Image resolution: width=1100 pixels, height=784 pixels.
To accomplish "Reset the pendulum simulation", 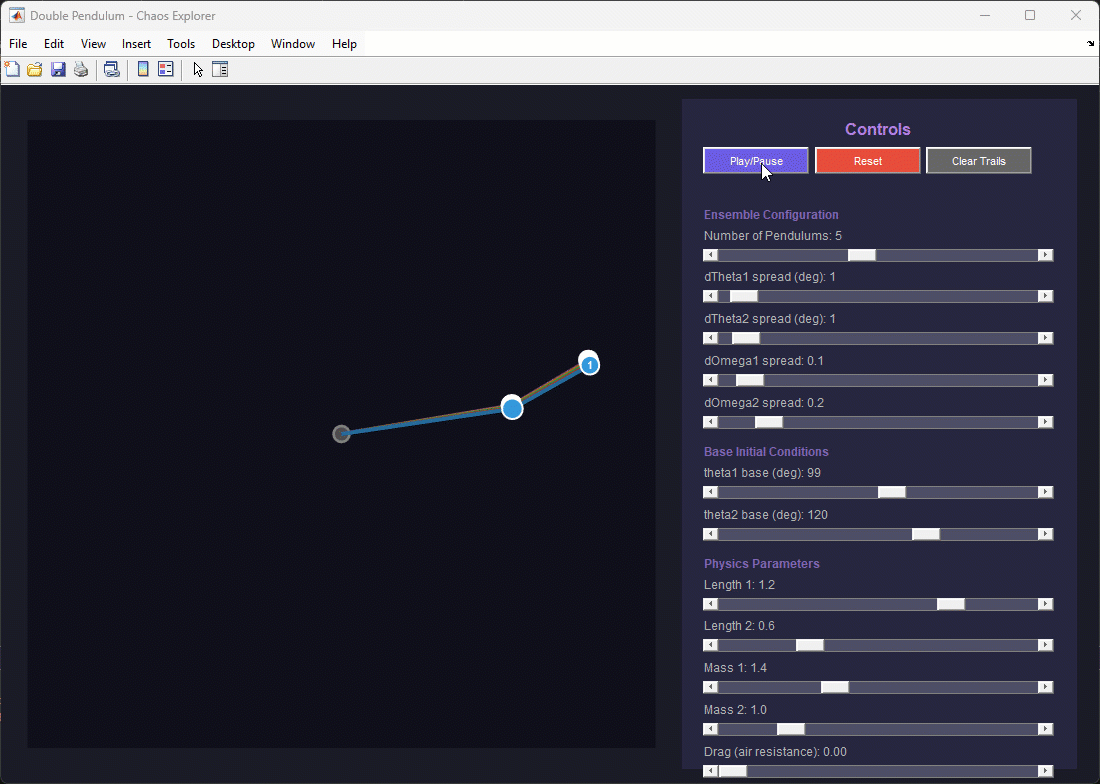I will click(867, 160).
